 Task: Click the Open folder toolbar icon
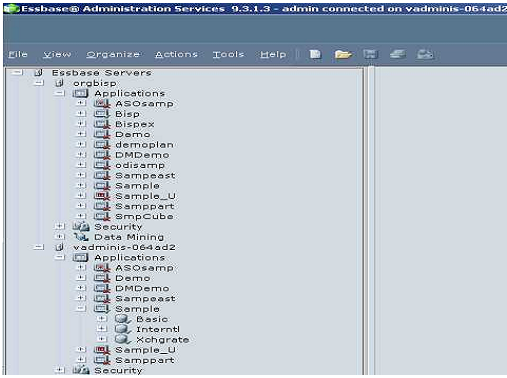[343, 54]
